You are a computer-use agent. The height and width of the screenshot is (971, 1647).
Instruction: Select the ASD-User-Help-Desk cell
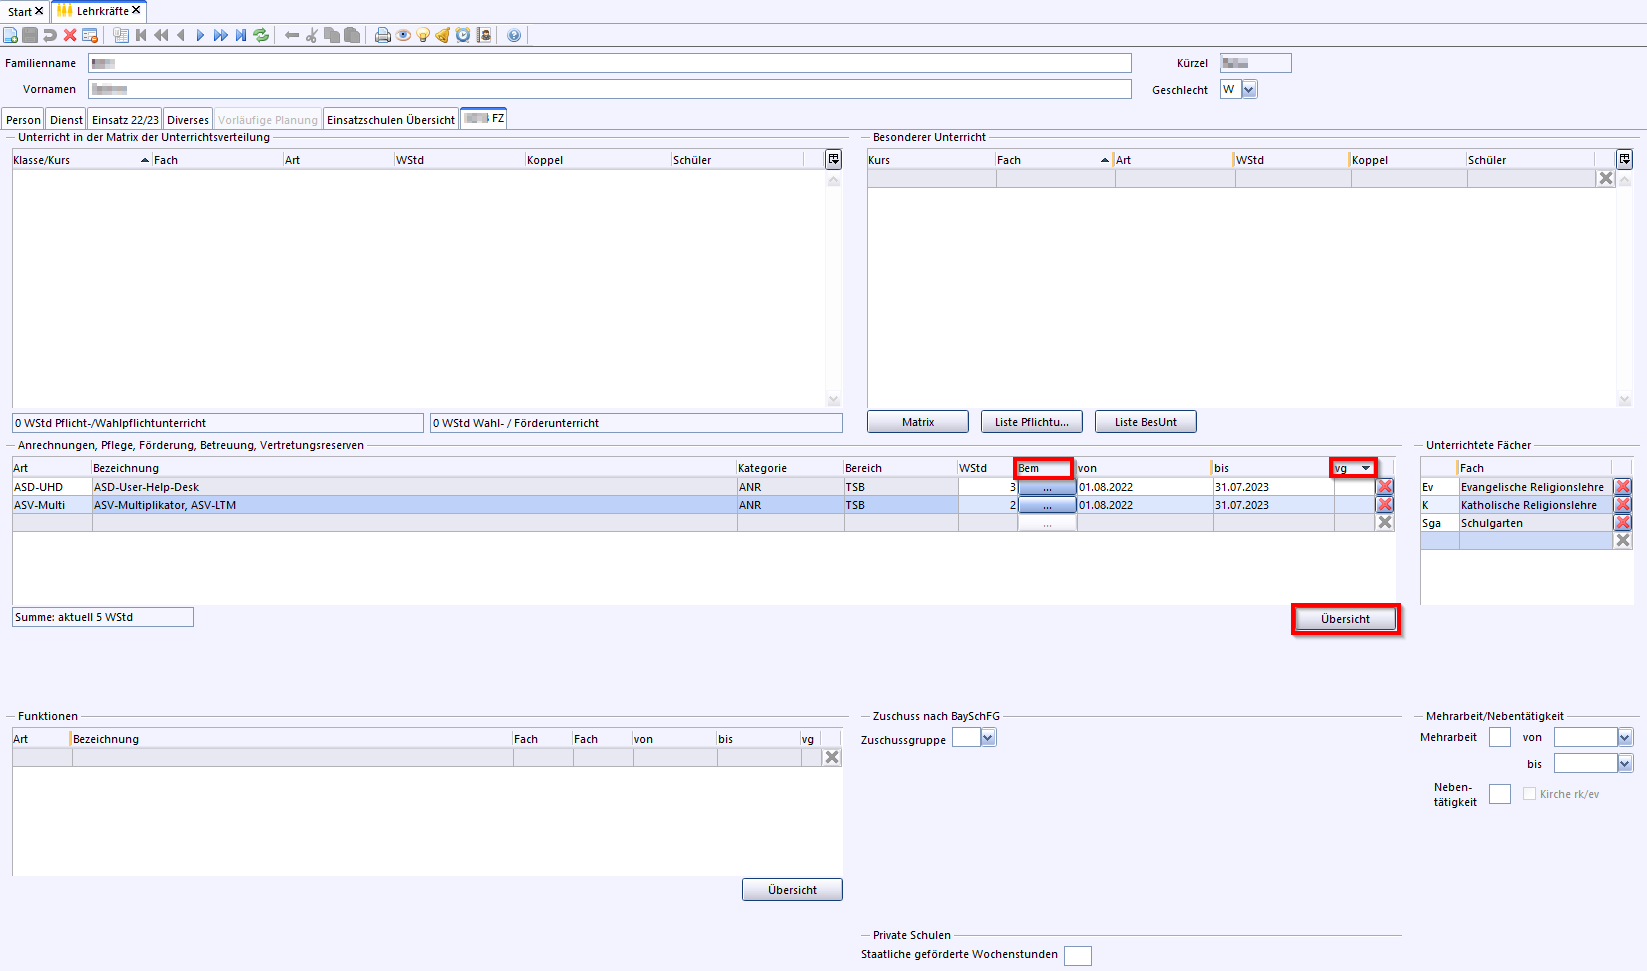(x=414, y=487)
